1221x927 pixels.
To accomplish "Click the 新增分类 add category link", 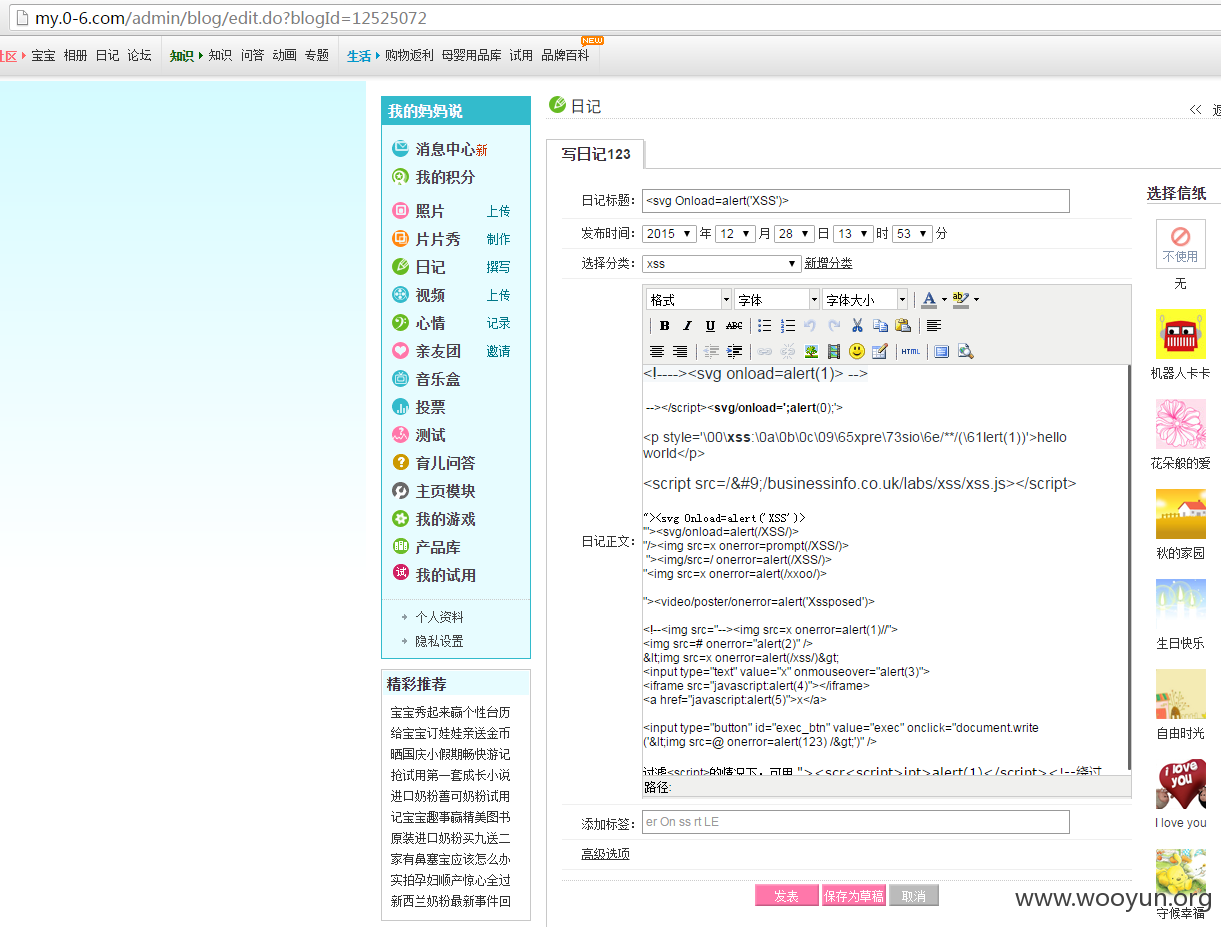I will point(829,264).
